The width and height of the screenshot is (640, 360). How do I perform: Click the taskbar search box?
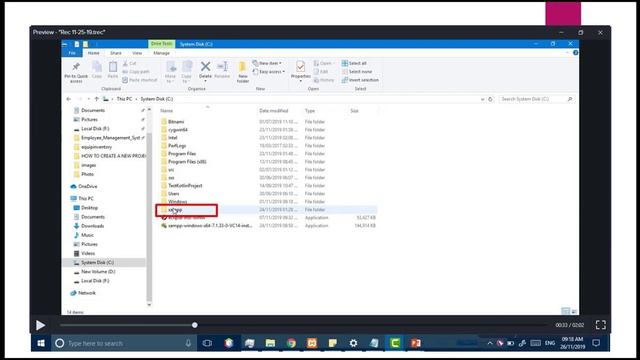pos(123,343)
